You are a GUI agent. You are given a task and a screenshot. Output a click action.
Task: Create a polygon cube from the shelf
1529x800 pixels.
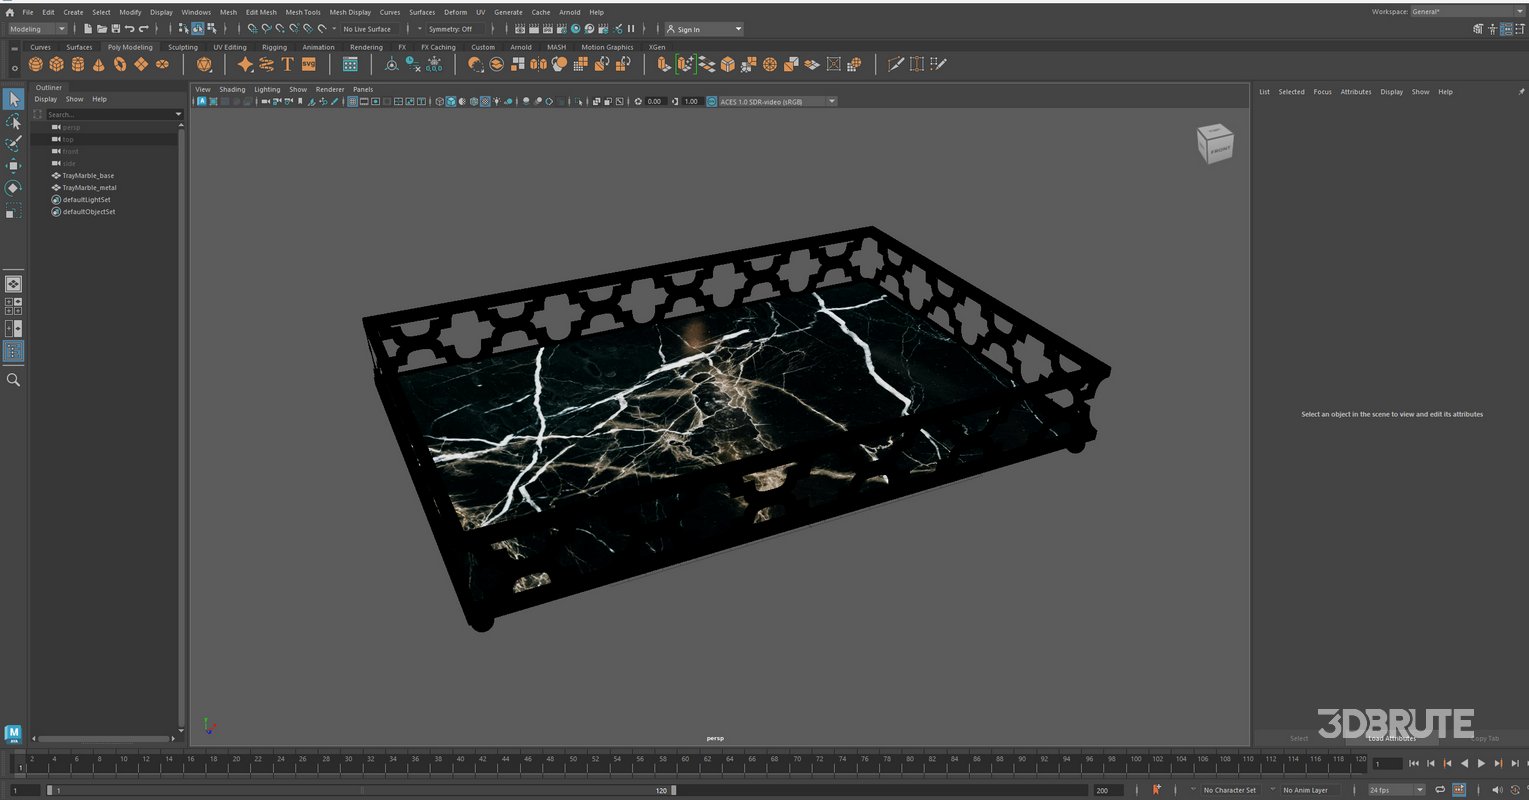(56, 63)
